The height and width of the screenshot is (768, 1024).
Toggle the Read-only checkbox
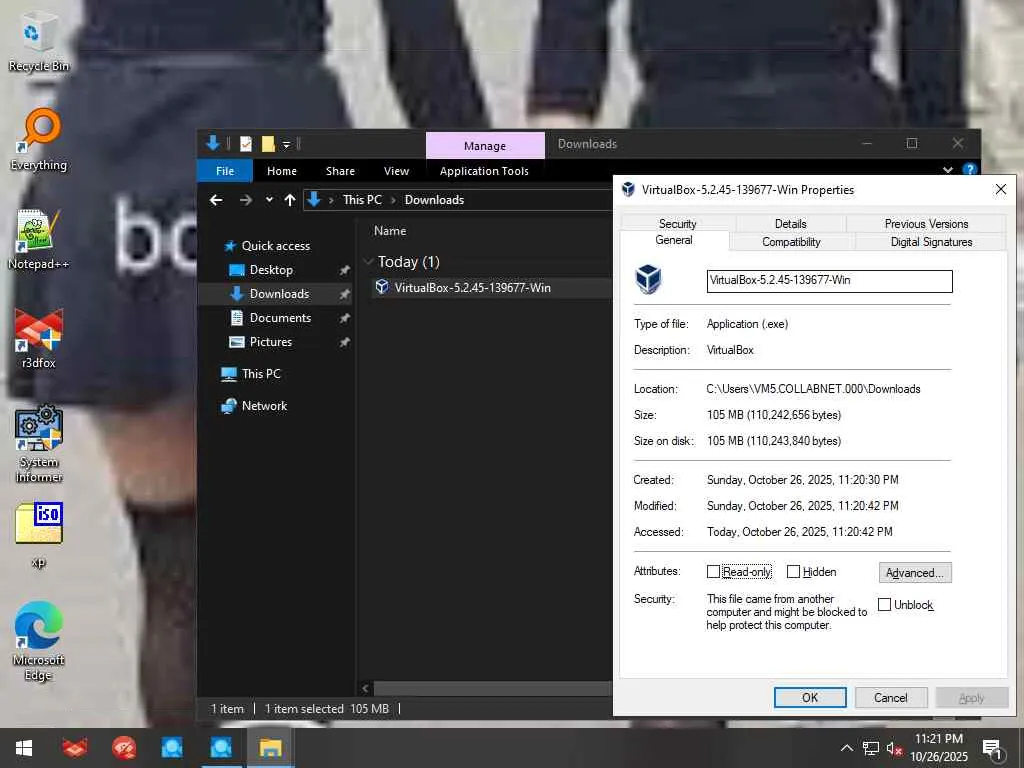point(713,571)
